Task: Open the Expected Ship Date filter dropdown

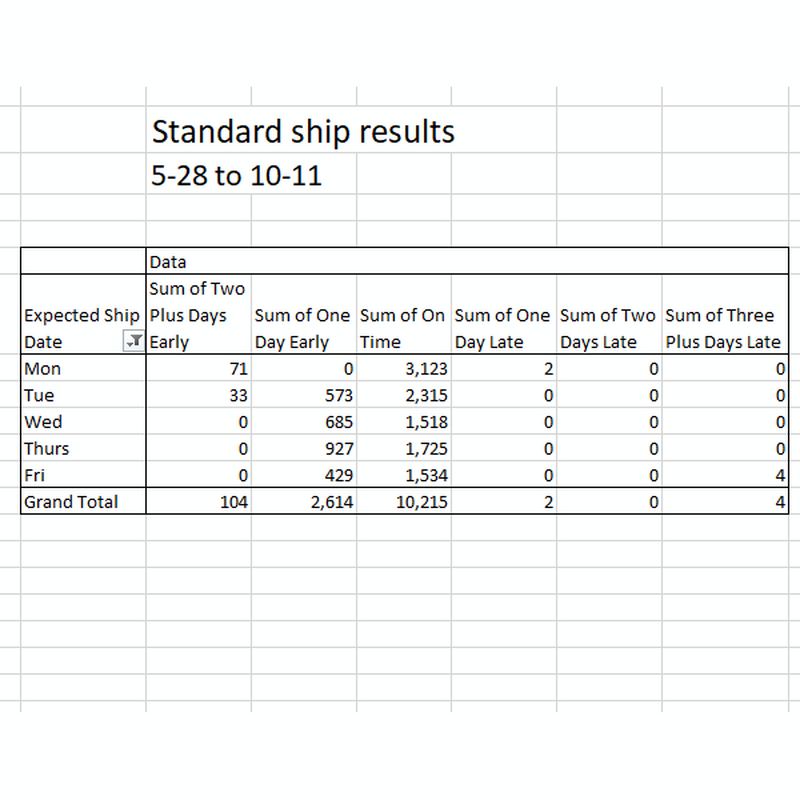Action: [x=134, y=341]
